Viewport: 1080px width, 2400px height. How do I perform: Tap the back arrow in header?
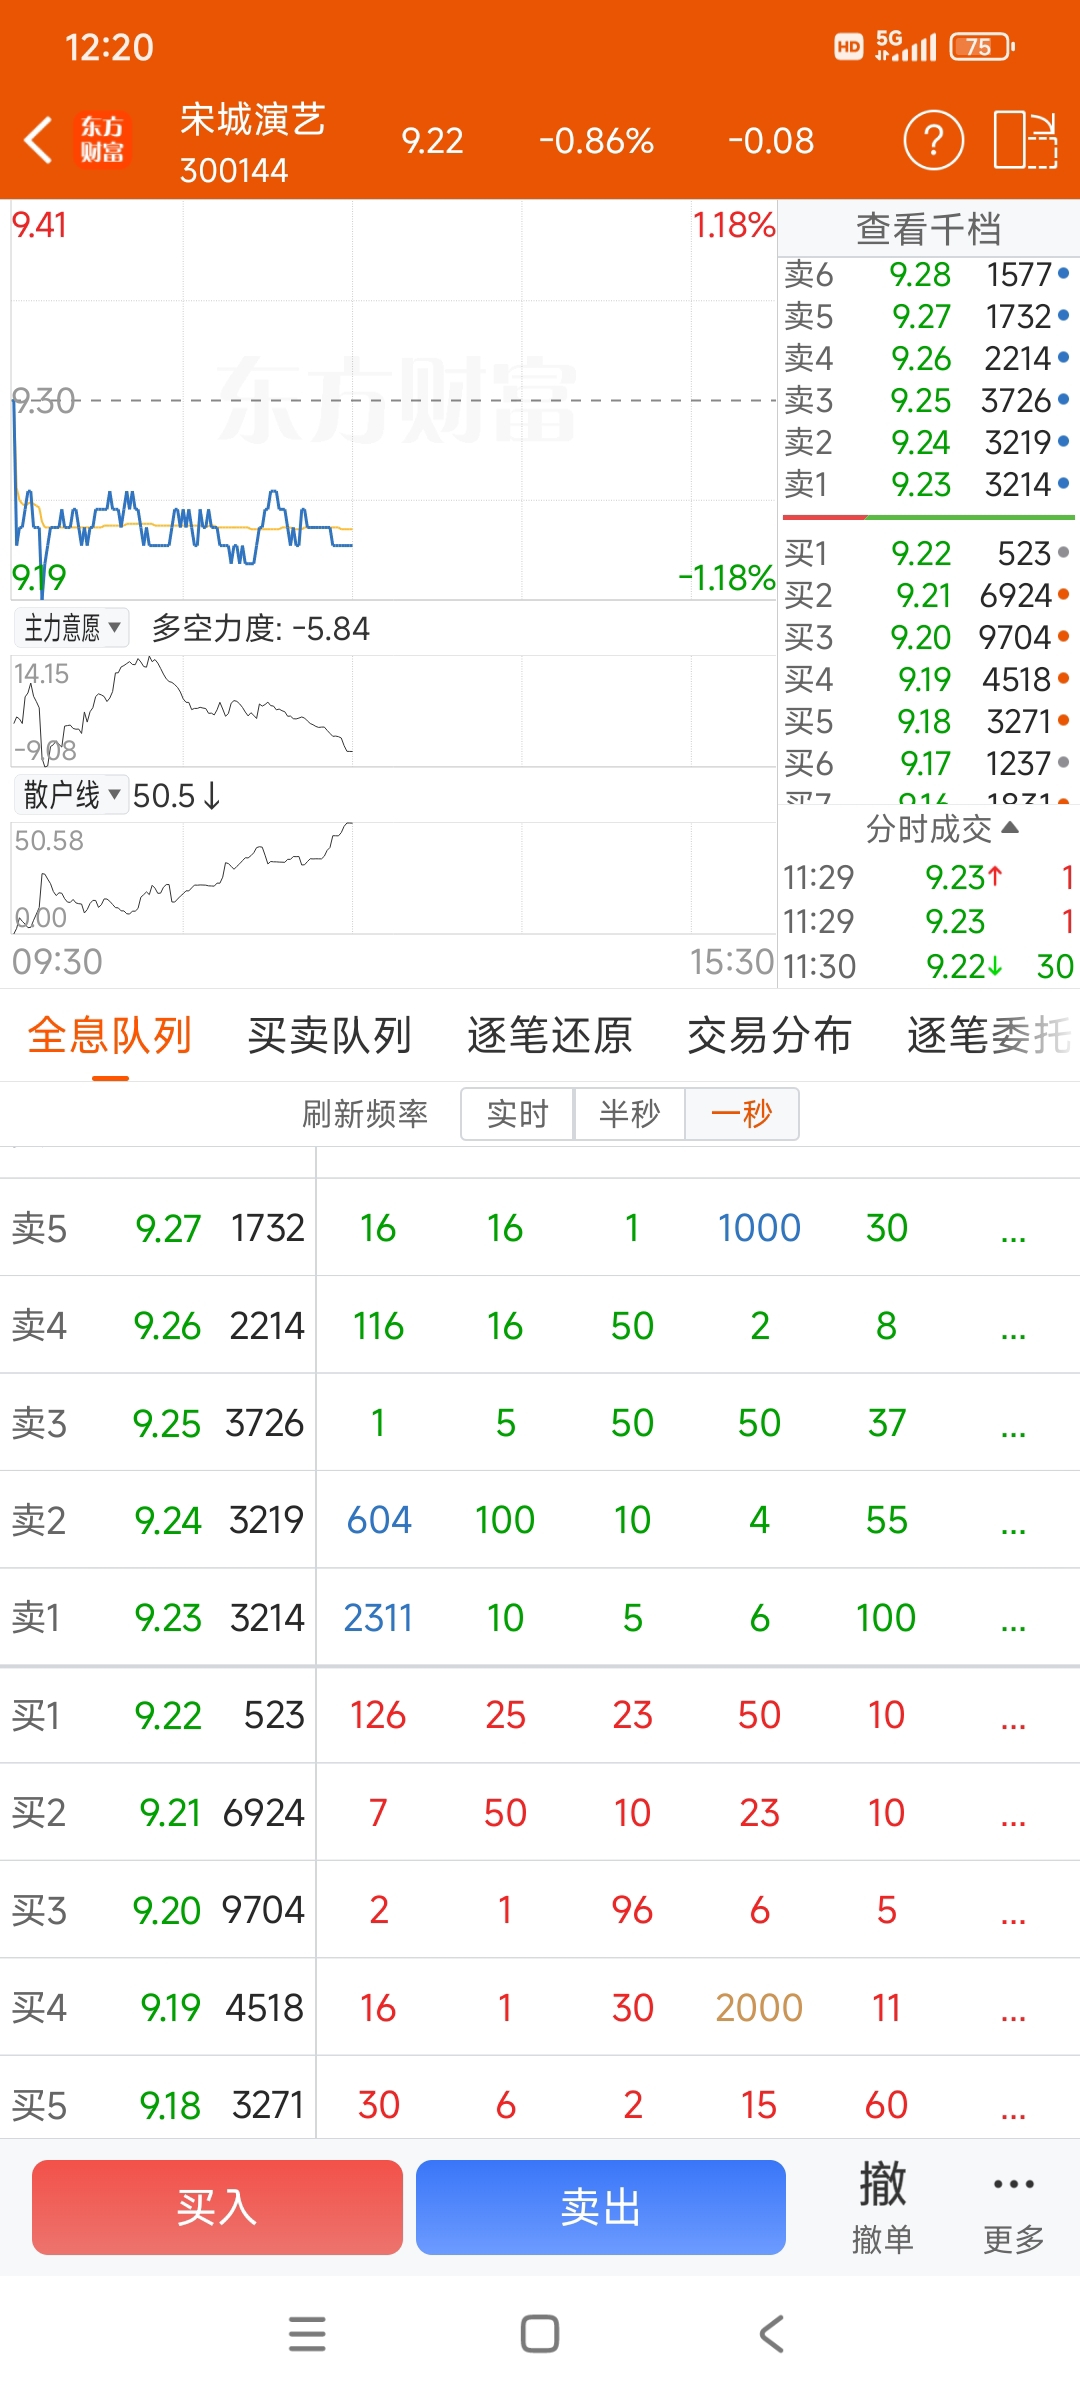(x=38, y=140)
